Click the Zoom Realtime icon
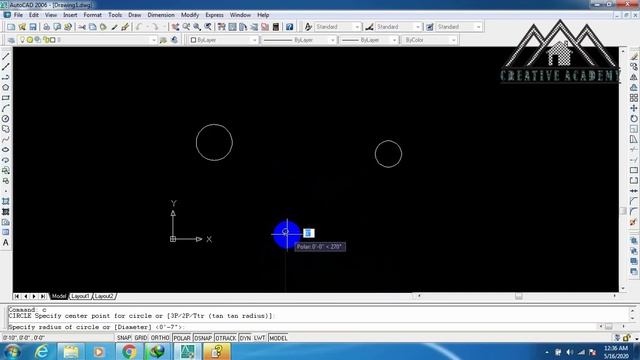The height and width of the screenshot is (360, 640). (186, 27)
